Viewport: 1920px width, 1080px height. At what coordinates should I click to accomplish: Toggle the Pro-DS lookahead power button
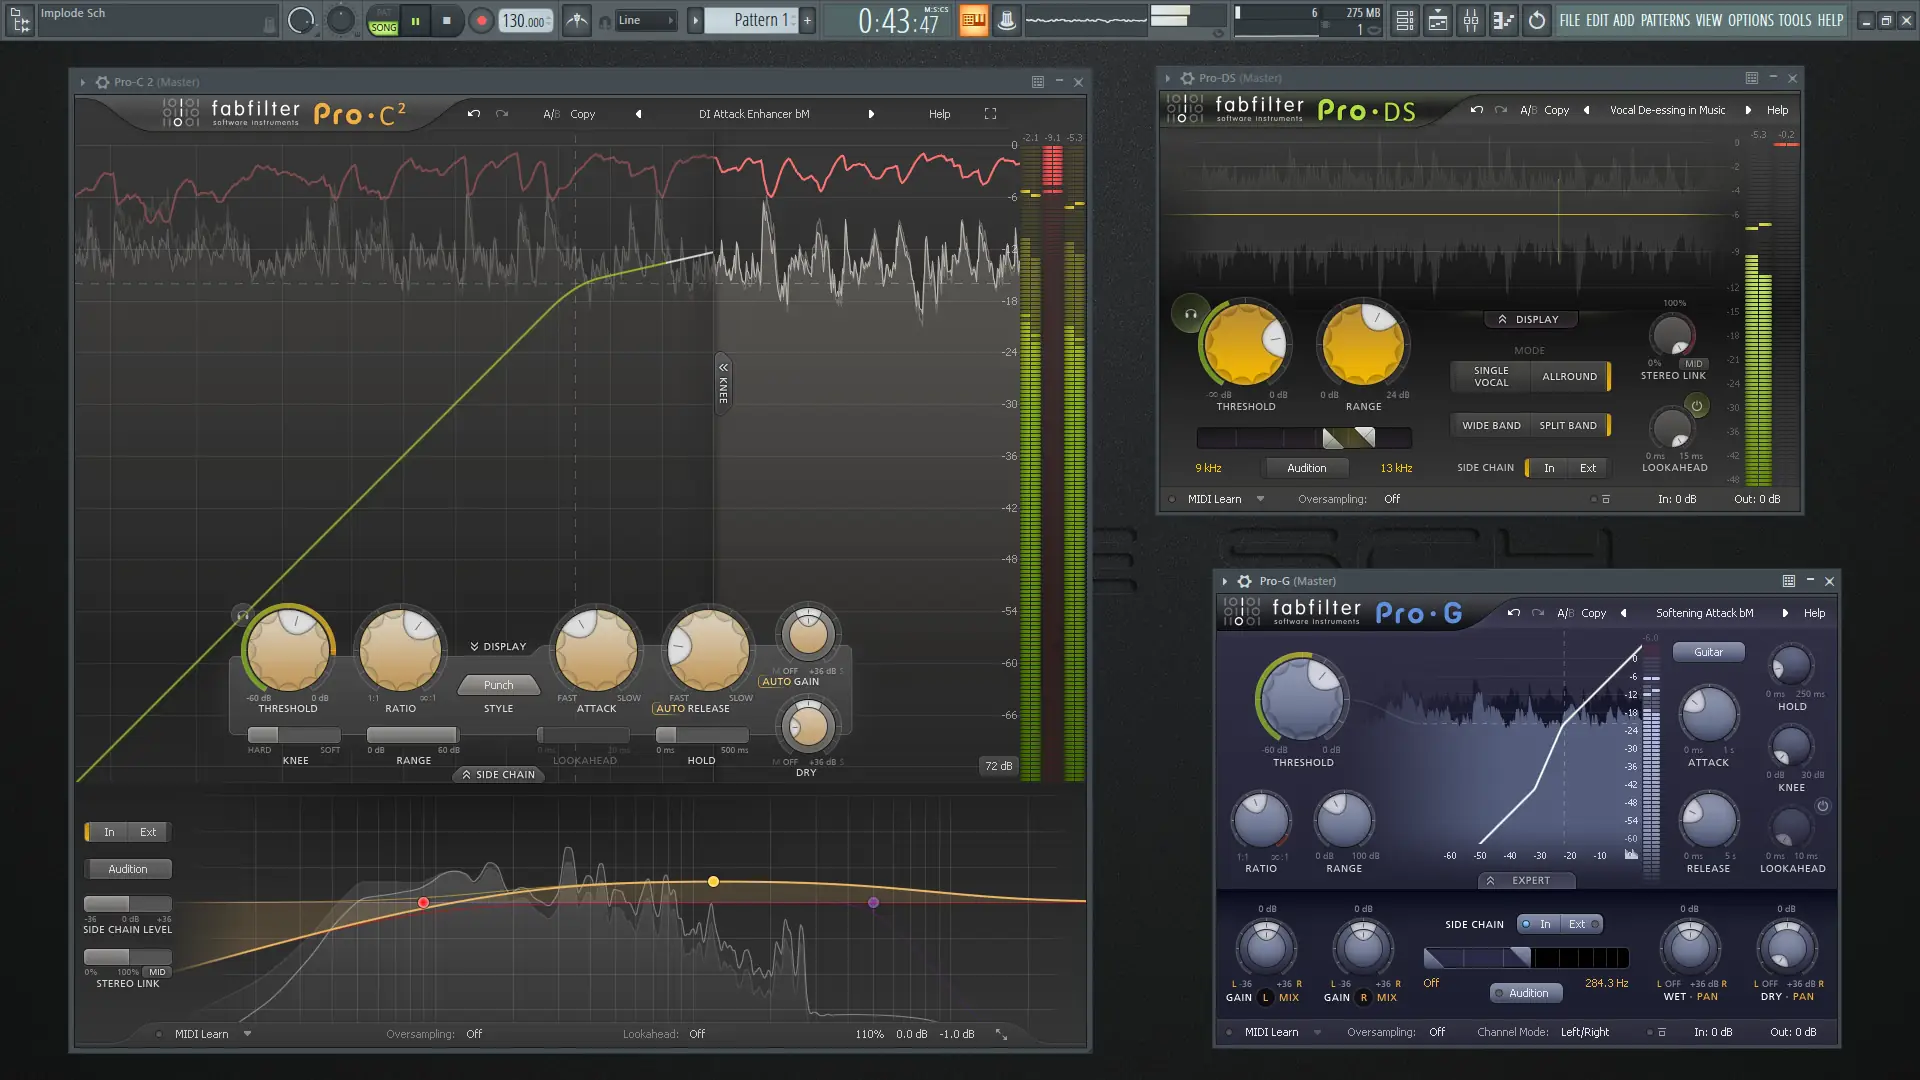(x=1697, y=406)
